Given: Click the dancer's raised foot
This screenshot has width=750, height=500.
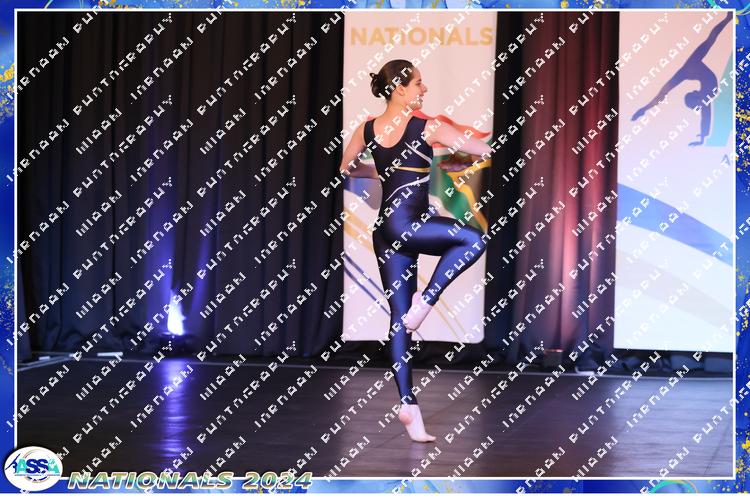Looking at the screenshot, I should click(x=416, y=313).
